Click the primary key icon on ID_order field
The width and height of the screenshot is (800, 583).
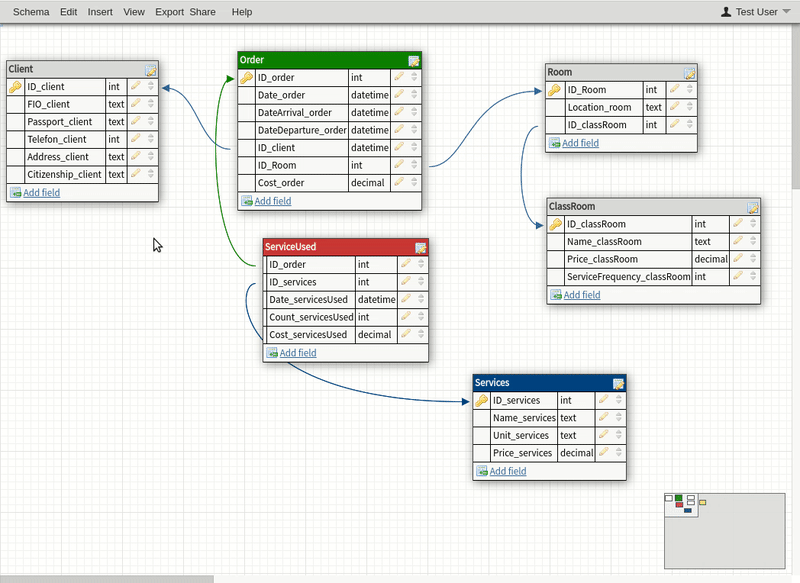pos(246,77)
